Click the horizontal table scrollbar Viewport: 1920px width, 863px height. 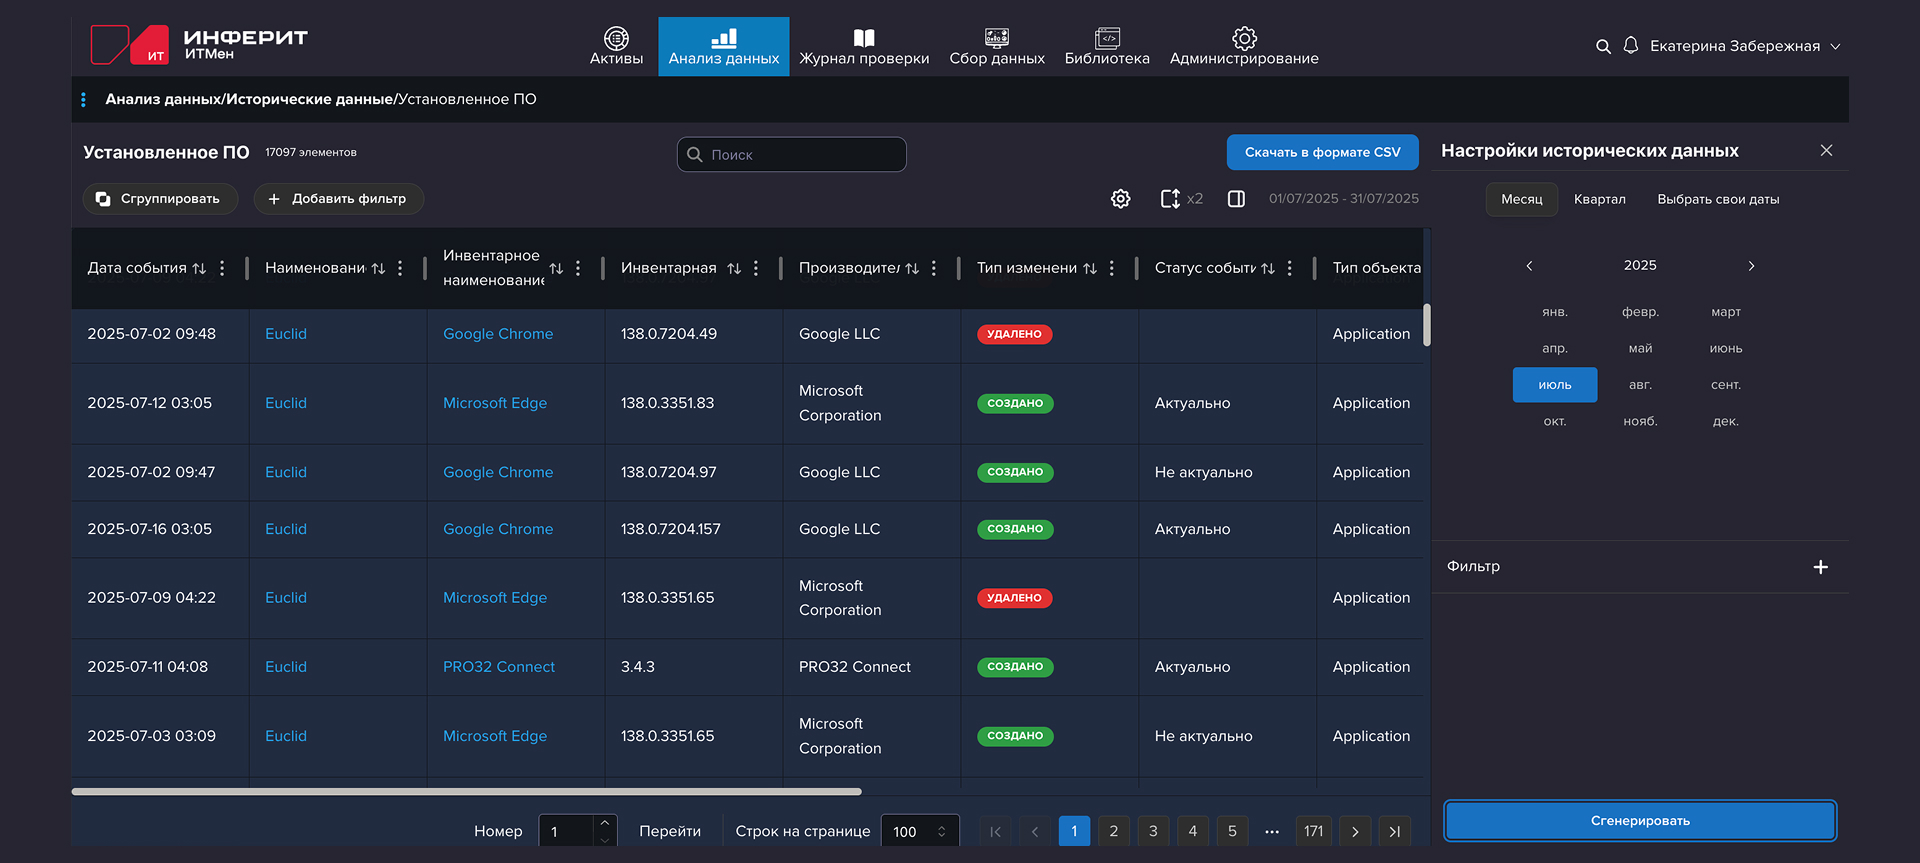tap(466, 791)
